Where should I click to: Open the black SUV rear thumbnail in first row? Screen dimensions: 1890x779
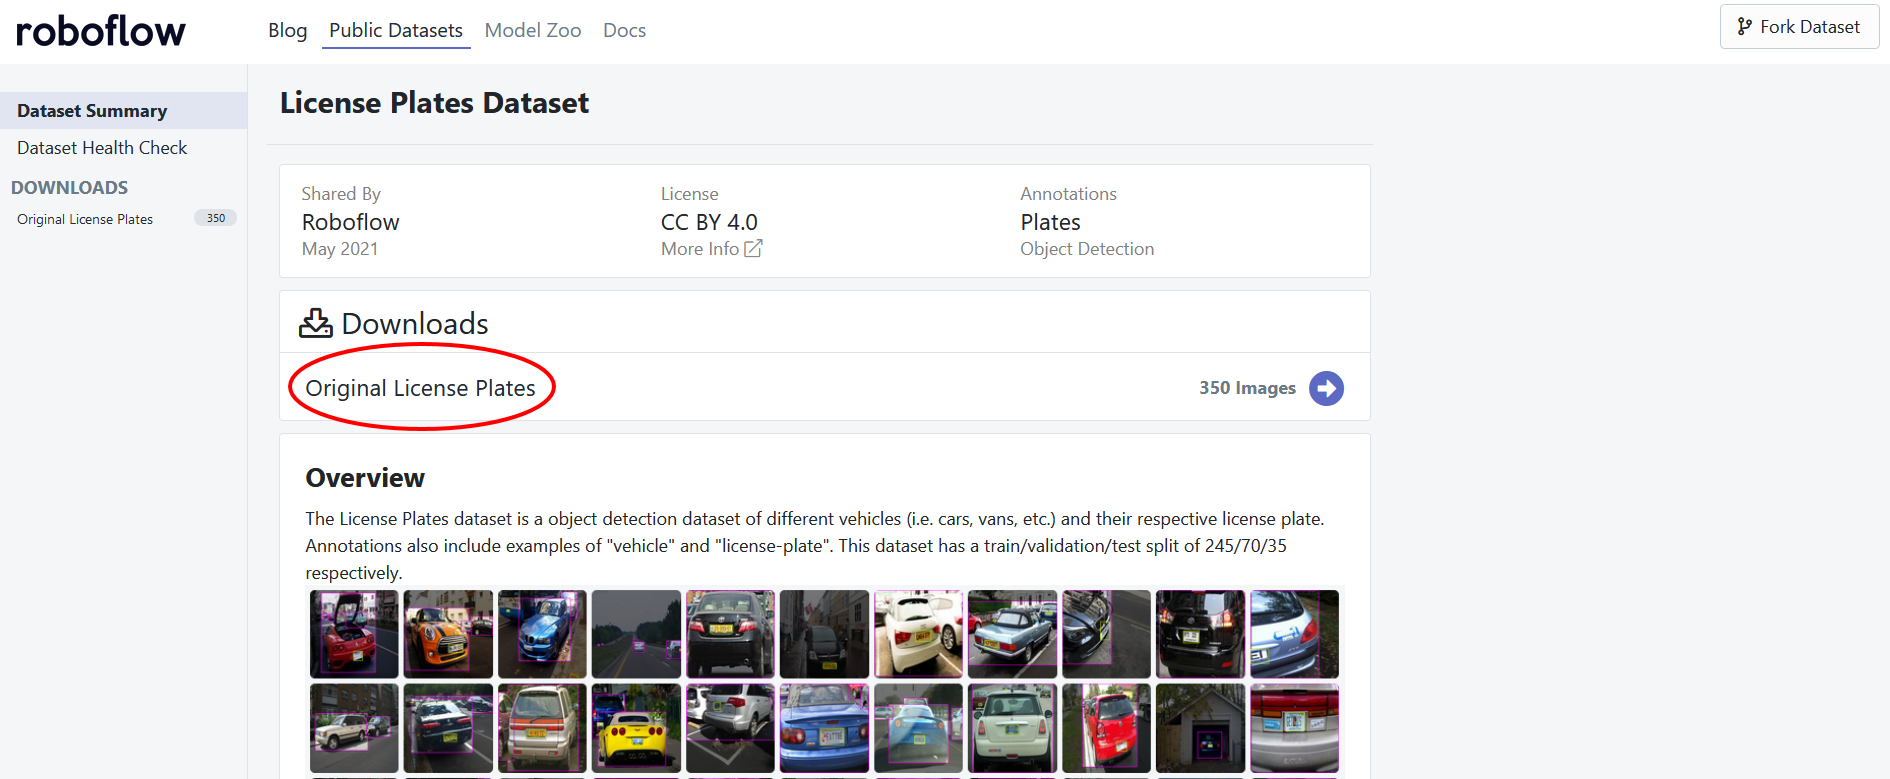tap(1200, 634)
